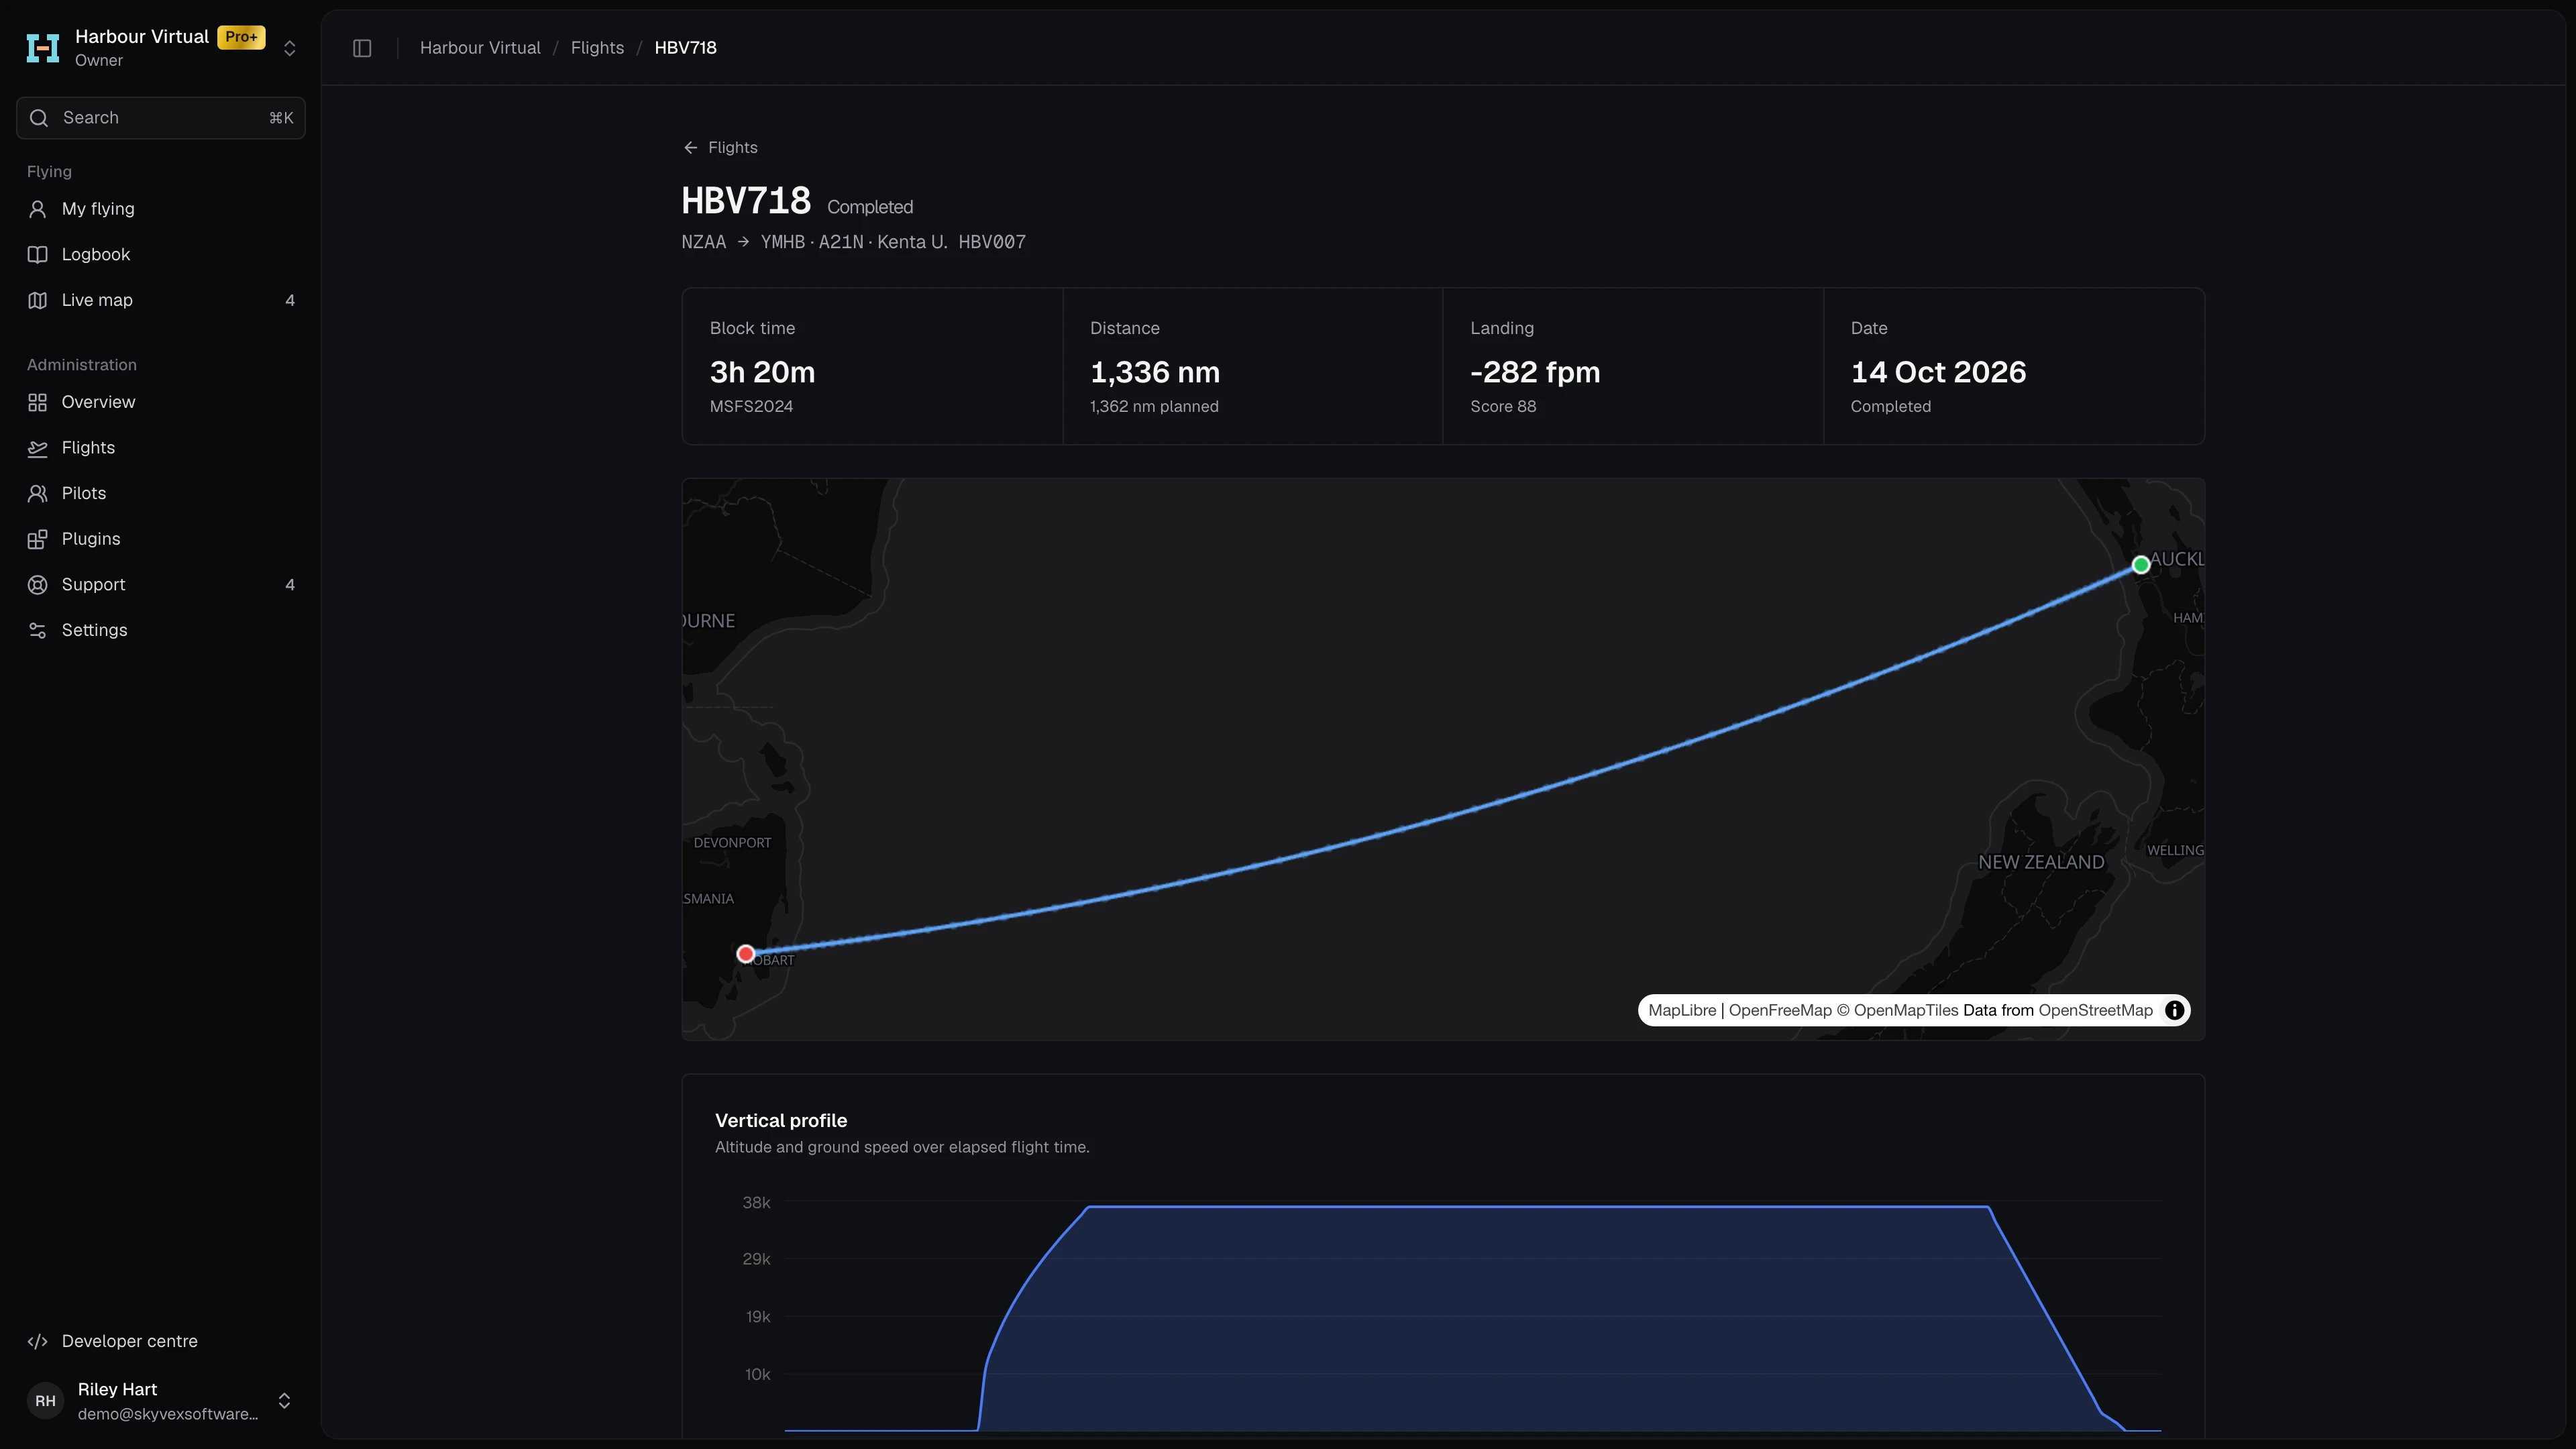Focus the Search input field
This screenshot has height=1449, width=2576.
161,118
